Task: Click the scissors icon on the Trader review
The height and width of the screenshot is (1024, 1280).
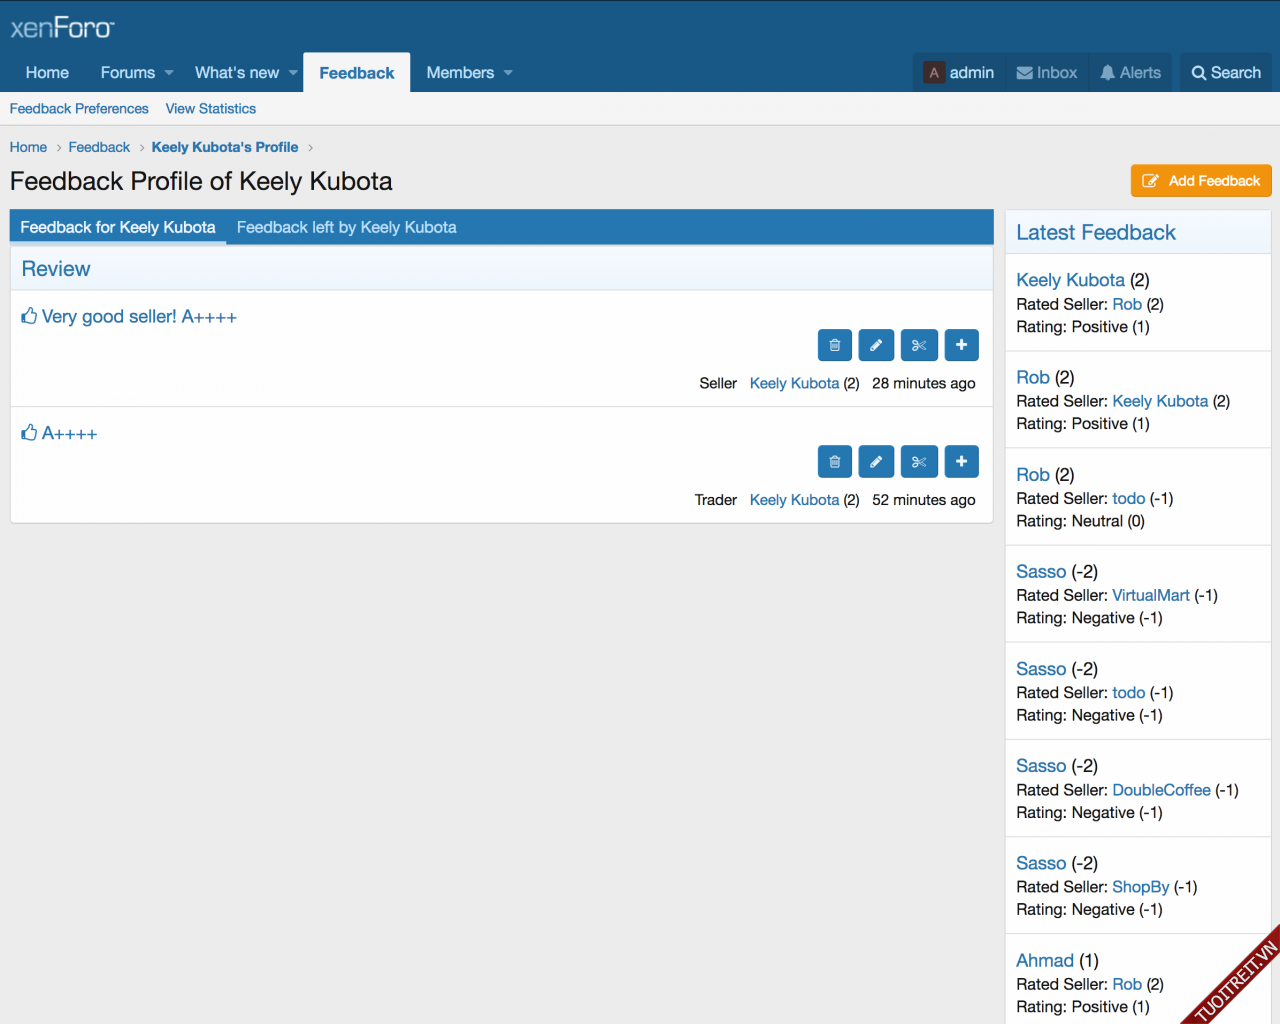Action: click(x=918, y=462)
